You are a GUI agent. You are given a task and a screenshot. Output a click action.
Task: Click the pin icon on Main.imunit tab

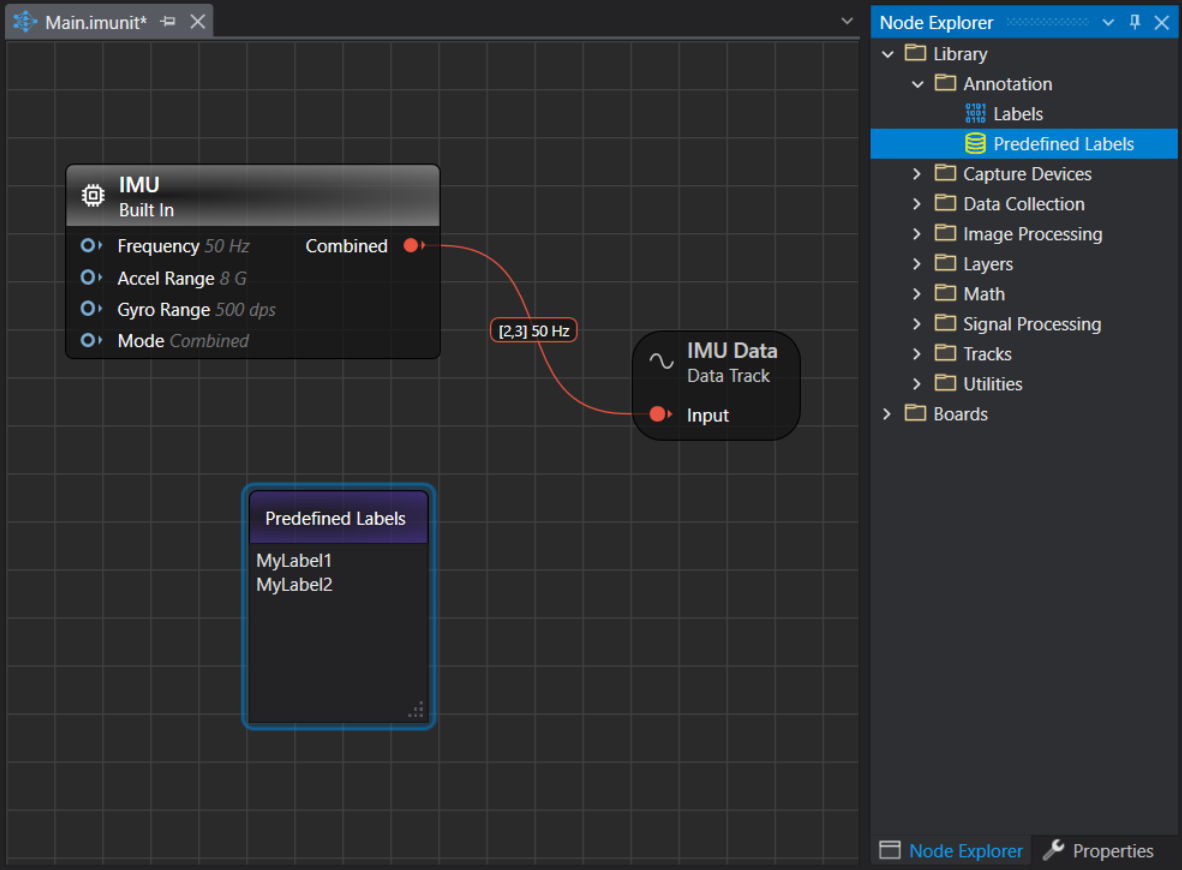point(169,22)
